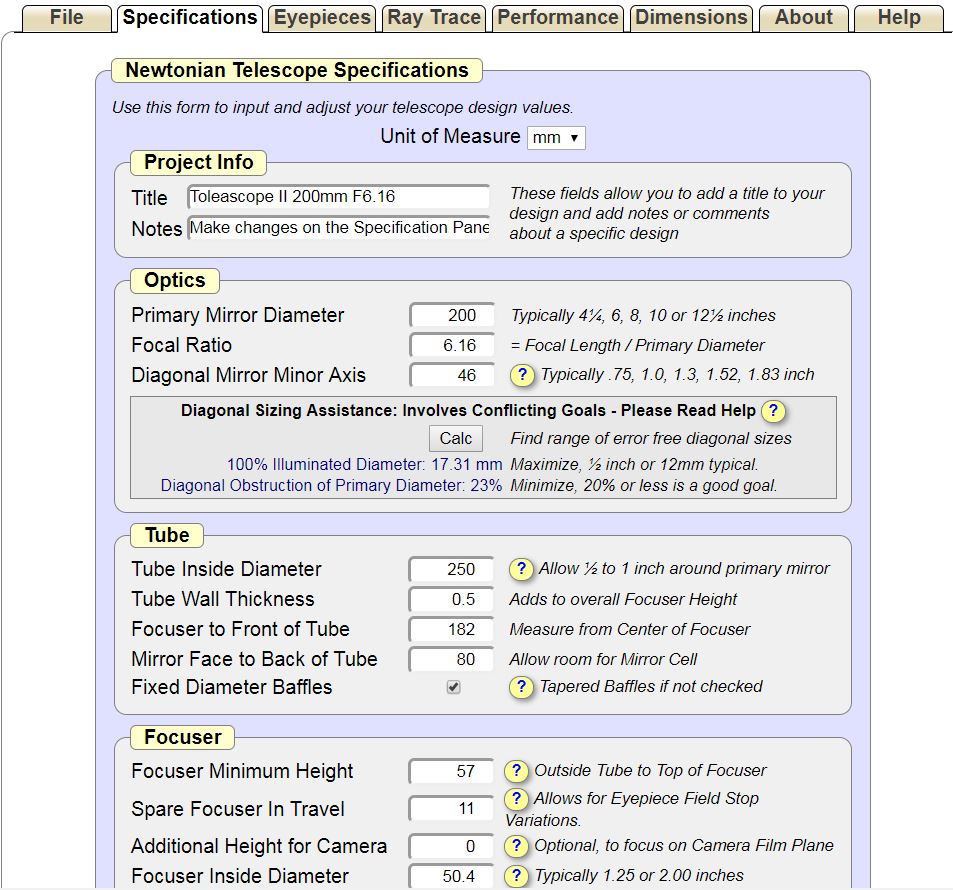Image resolution: width=953 pixels, height=890 pixels.
Task: Click the 'Allow room for Mirror Cell' hint
Action: pyautogui.click(x=603, y=659)
